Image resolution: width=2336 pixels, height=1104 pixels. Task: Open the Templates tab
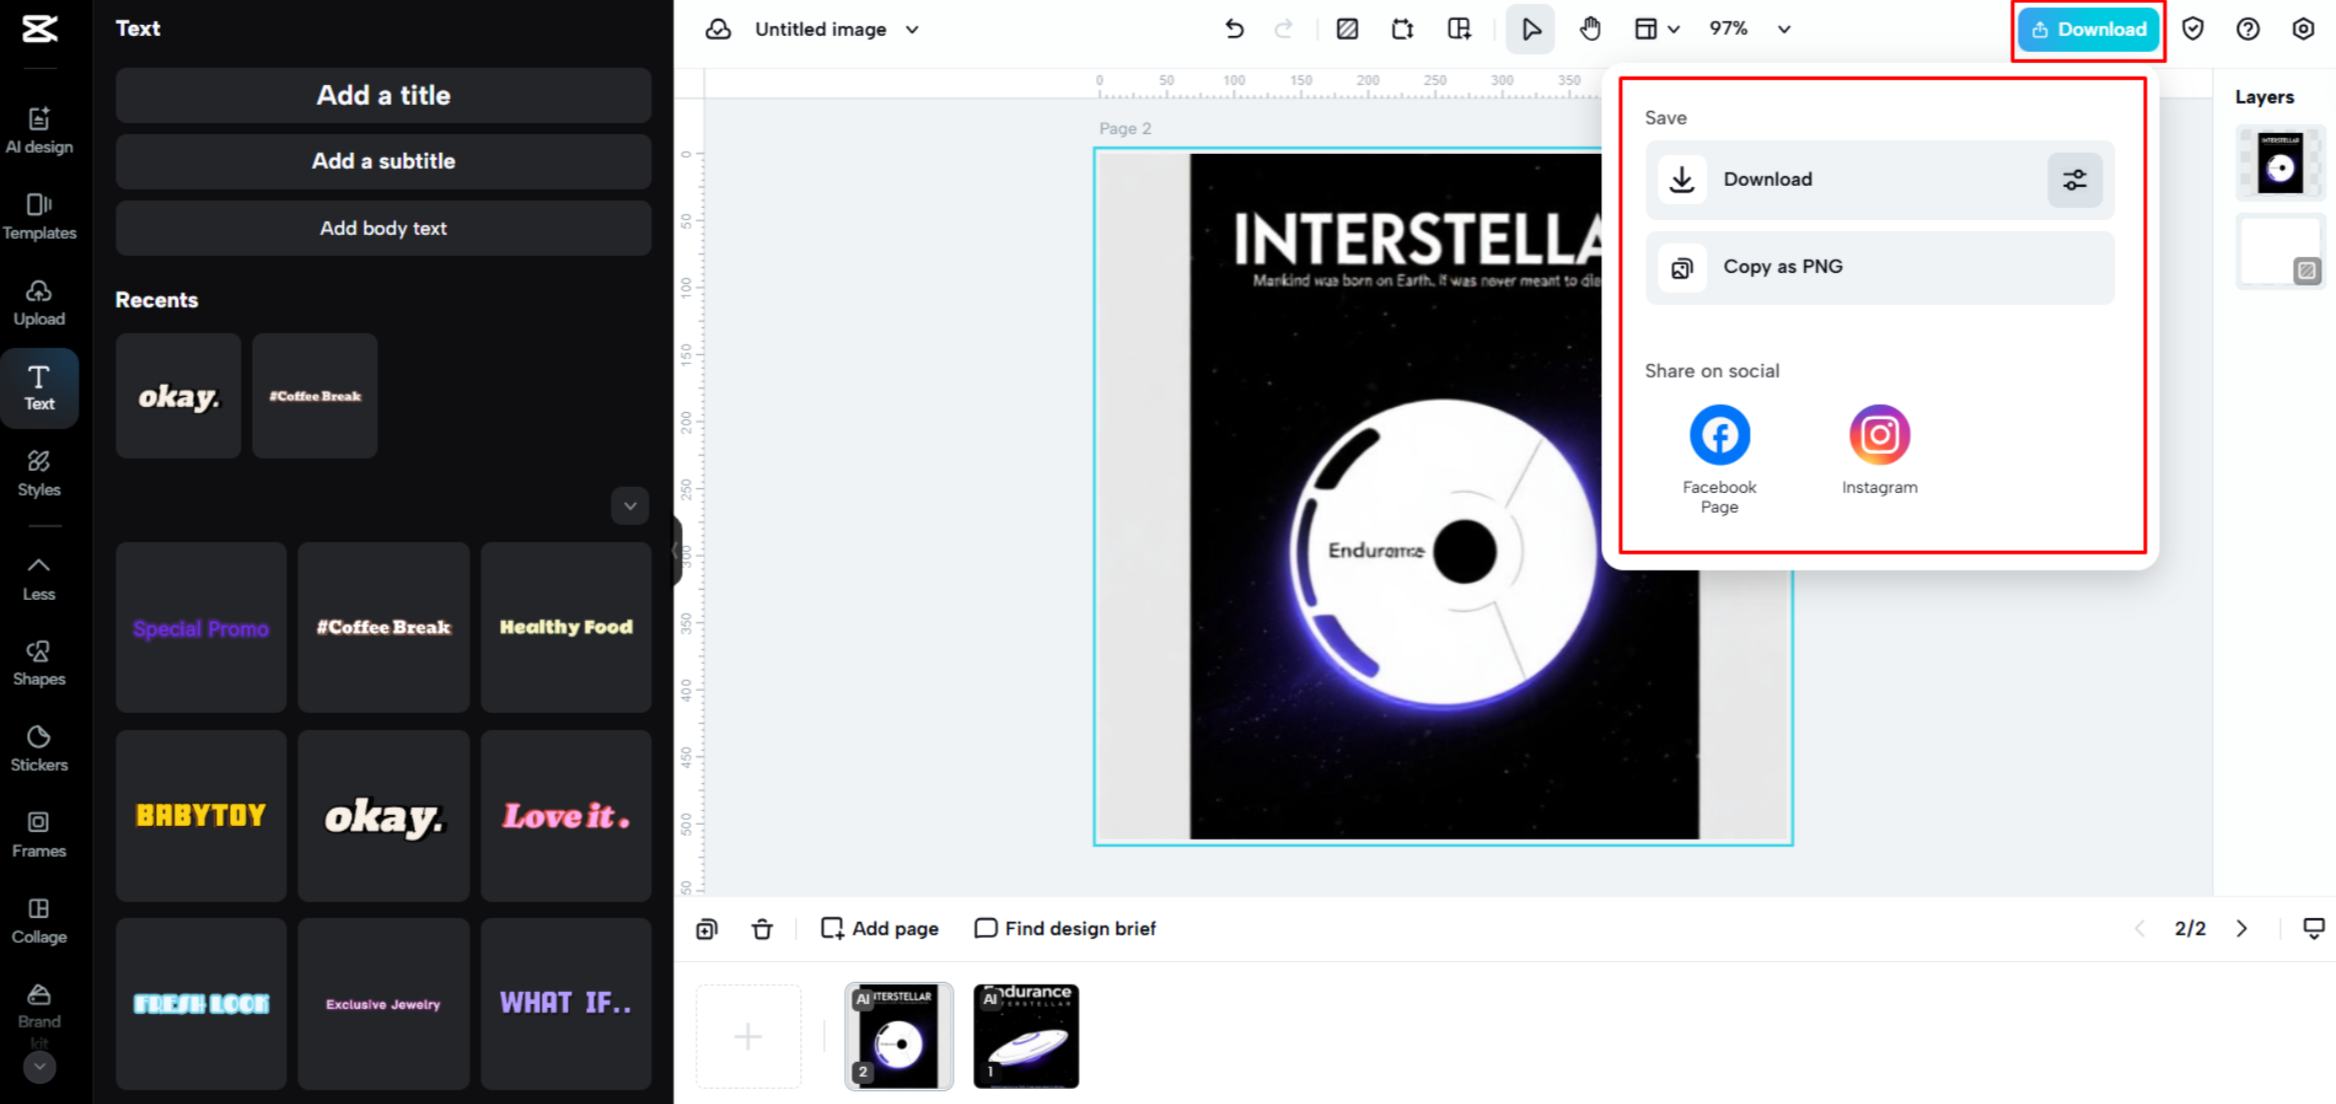pyautogui.click(x=39, y=216)
